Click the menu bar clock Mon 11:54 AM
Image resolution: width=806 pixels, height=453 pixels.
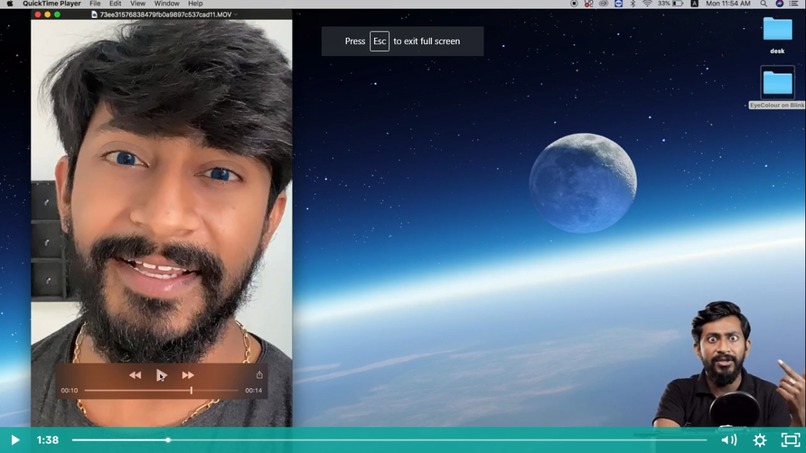(728, 4)
